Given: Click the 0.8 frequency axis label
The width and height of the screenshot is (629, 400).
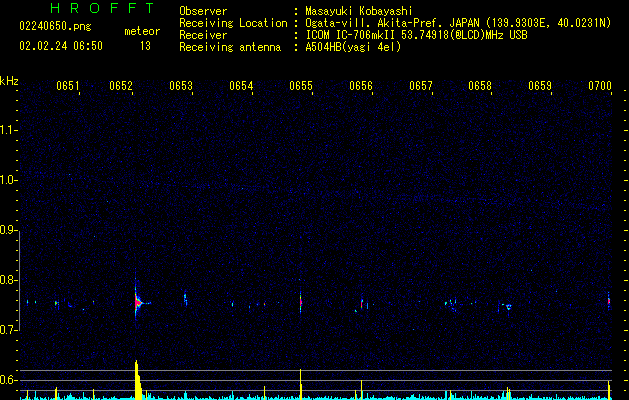Looking at the screenshot, I should pos(8,280).
